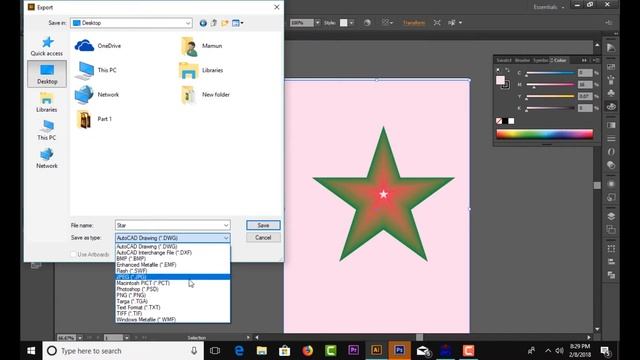Open the View Menu dropdown in dialog toolbar
The width and height of the screenshot is (640, 360).
point(238,23)
